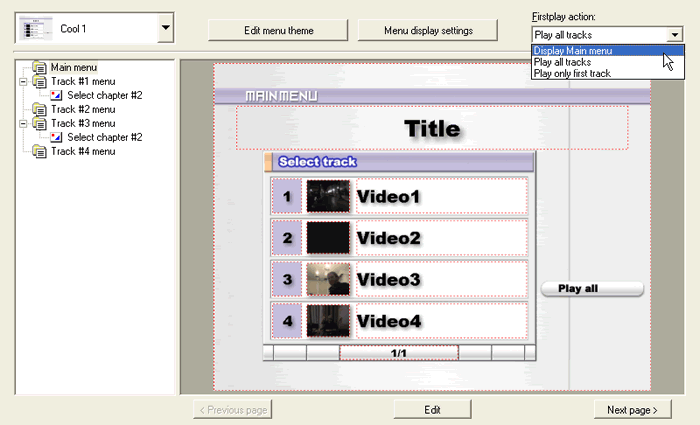Choose Play only first track option
Screen dimensions: 700x425
coord(608,74)
